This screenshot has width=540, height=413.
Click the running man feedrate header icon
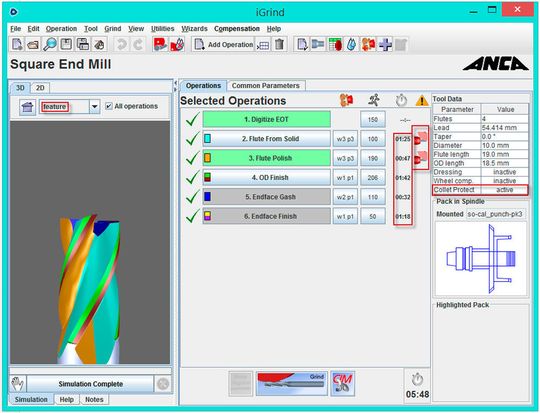pos(374,100)
